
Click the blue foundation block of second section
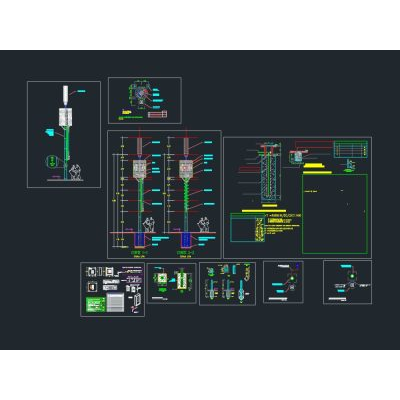[x=186, y=240]
